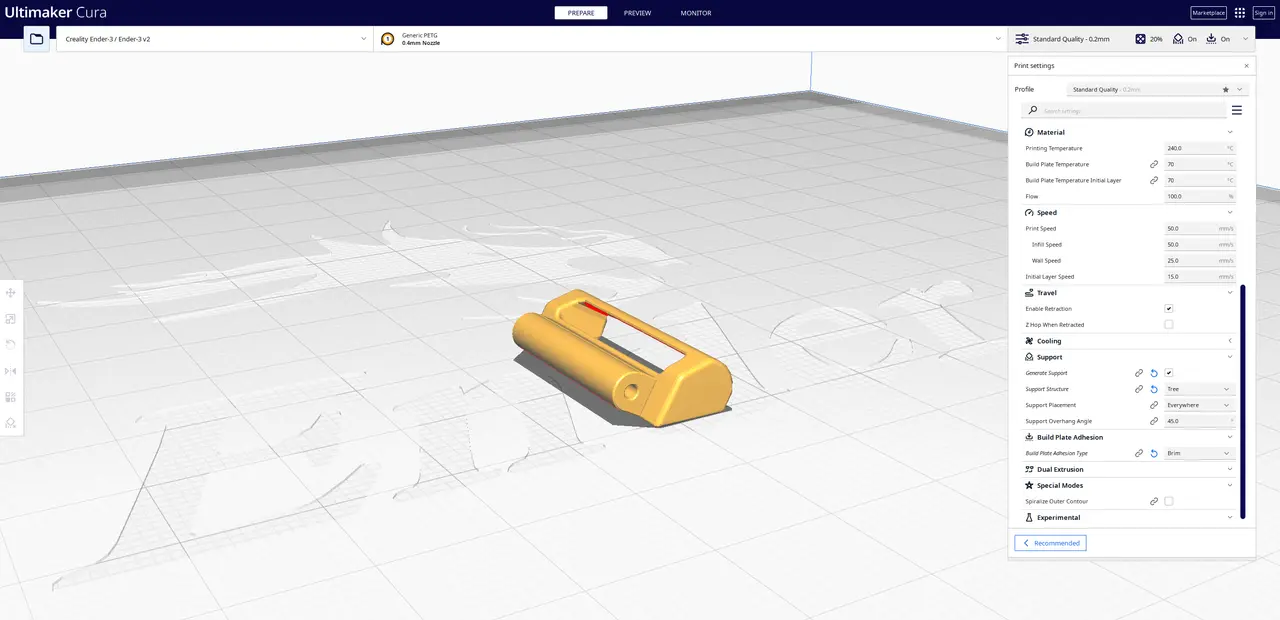Screen dimensions: 1280x620
Task: Open the Support Structure dropdown
Action: tap(1199, 389)
